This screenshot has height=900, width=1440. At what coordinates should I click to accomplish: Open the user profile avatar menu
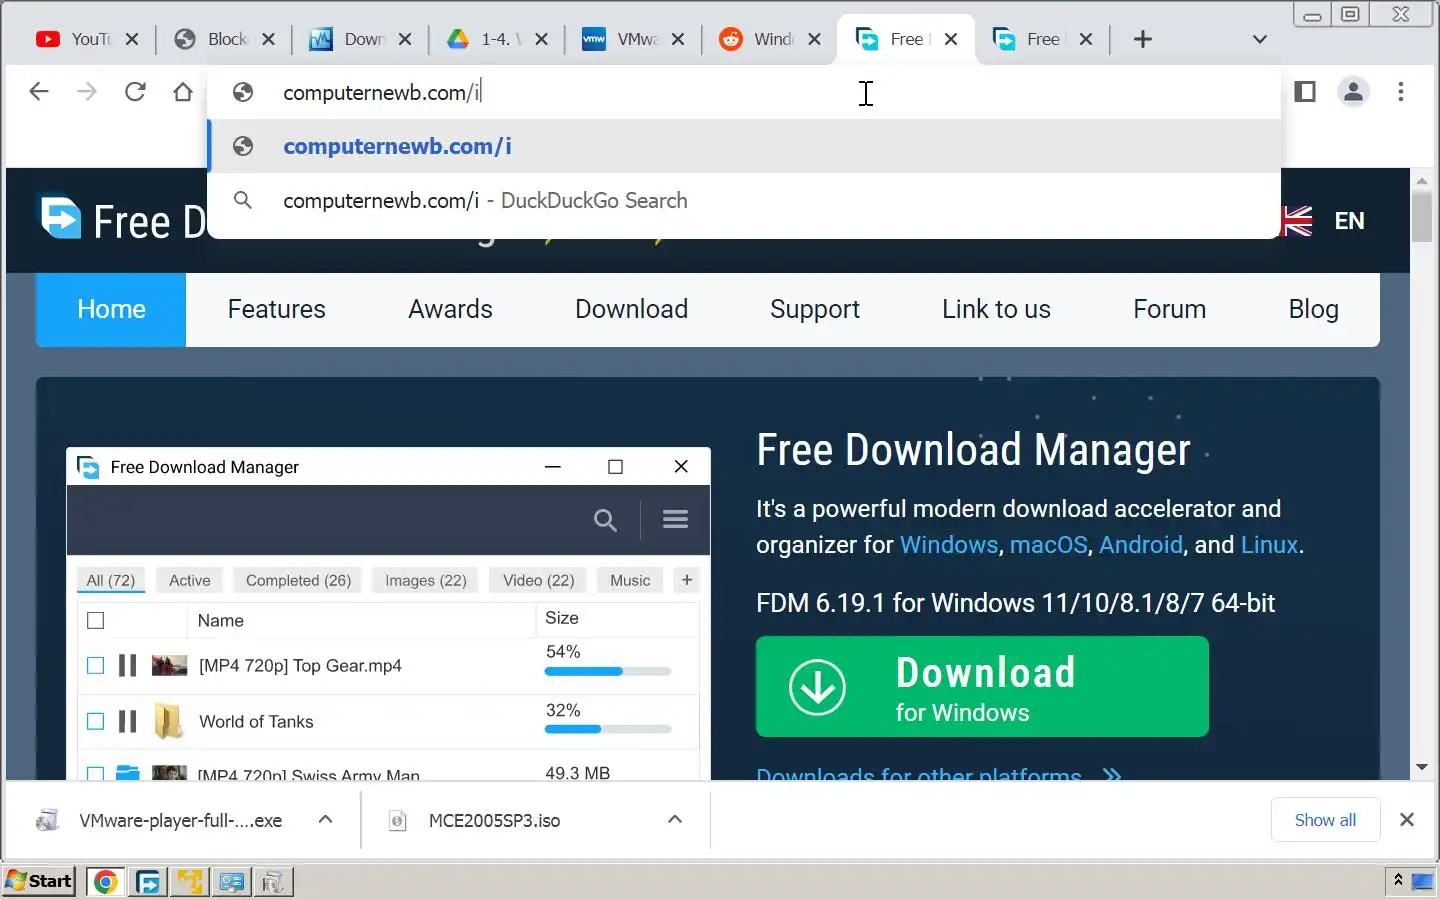click(x=1353, y=92)
